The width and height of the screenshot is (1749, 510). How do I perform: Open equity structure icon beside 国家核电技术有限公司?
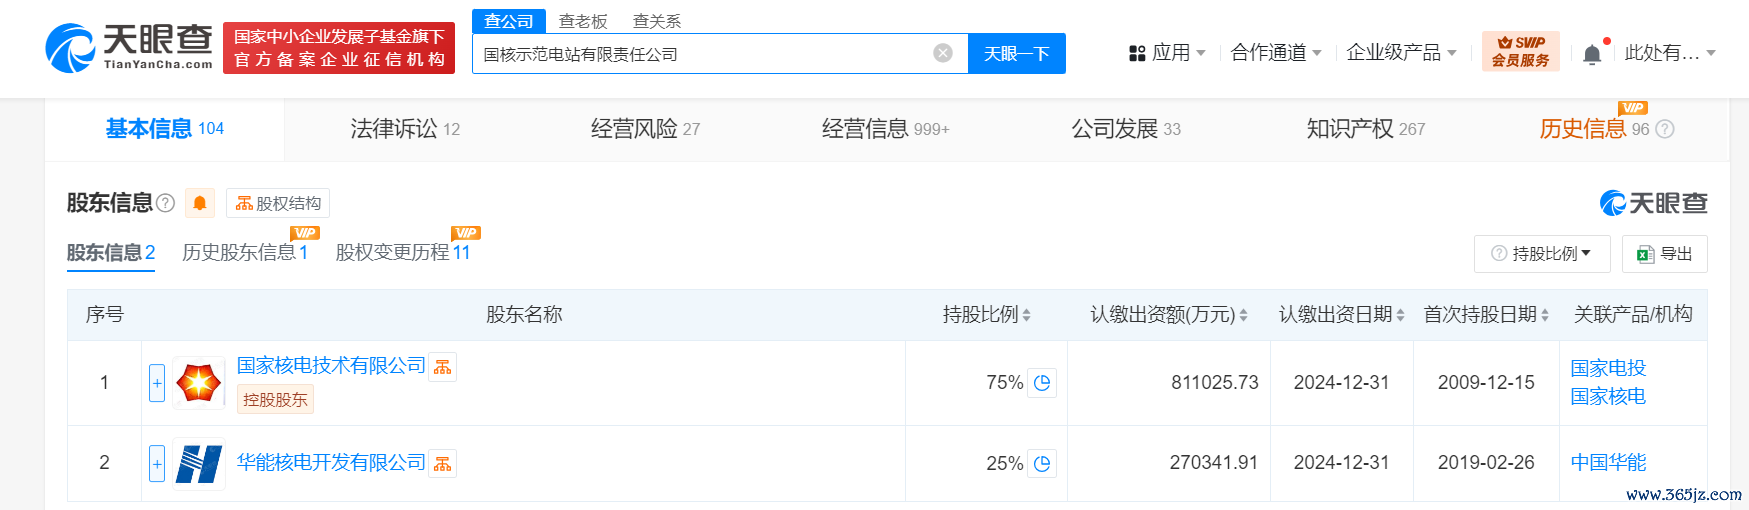[x=442, y=367]
